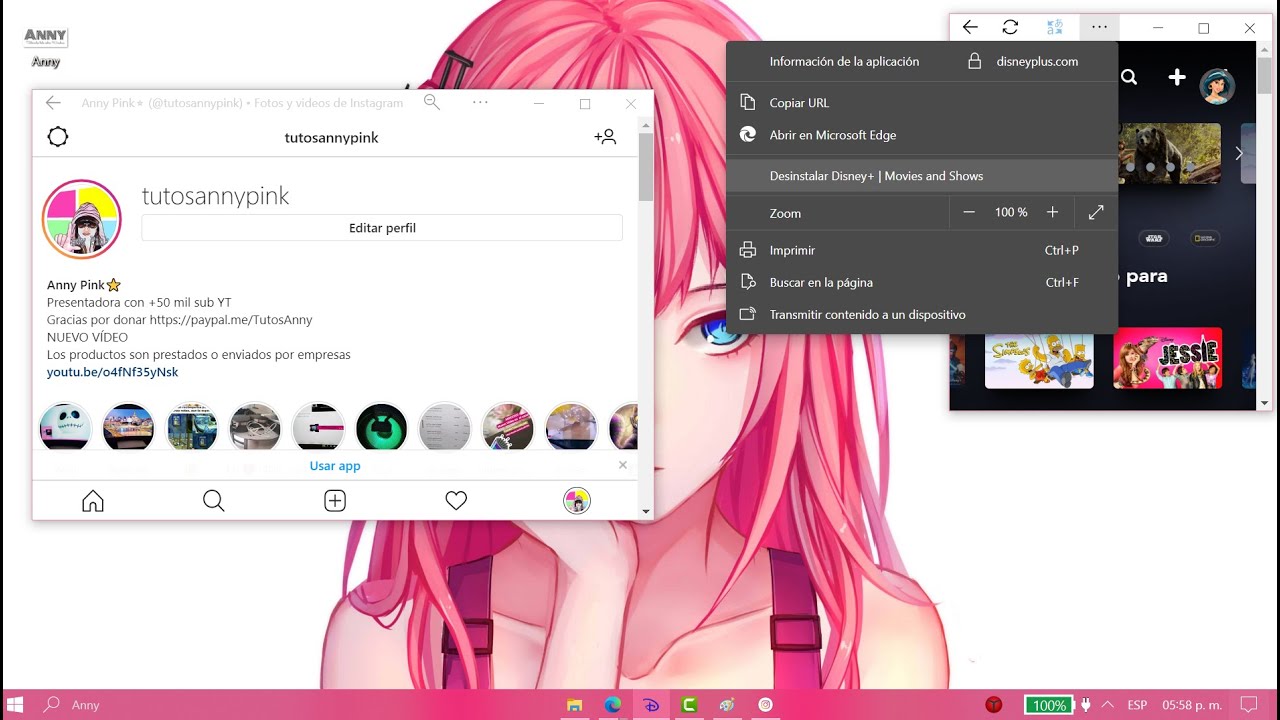Image resolution: width=1280 pixels, height=720 pixels.
Task: Close the Disney+ three-dots menu button
Action: (x=1100, y=28)
